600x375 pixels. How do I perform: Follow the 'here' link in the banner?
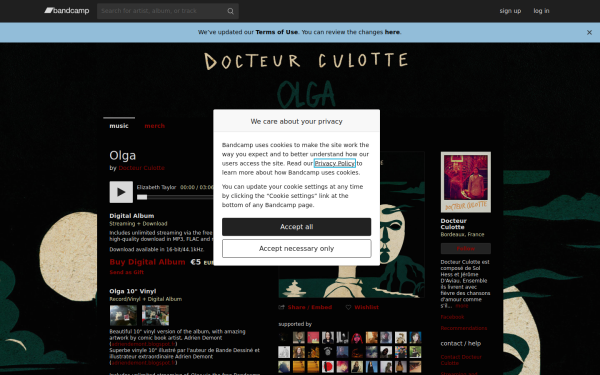[392, 32]
